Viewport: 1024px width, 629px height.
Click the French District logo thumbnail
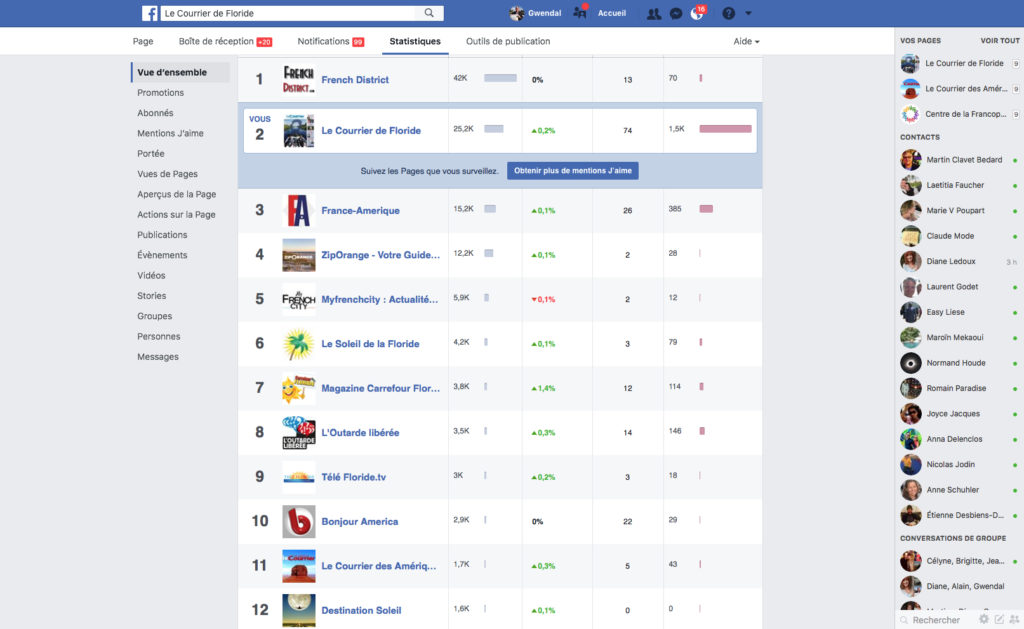click(x=298, y=80)
